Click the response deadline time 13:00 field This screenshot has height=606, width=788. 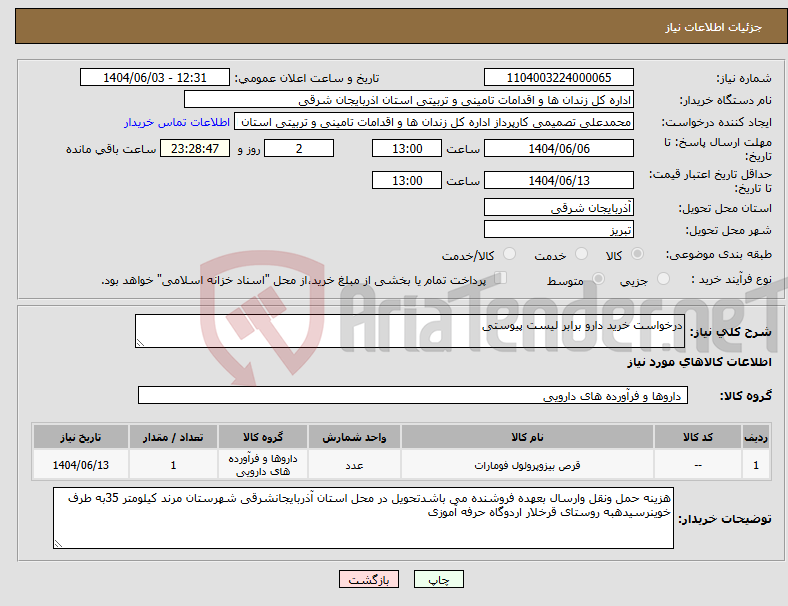click(407, 148)
